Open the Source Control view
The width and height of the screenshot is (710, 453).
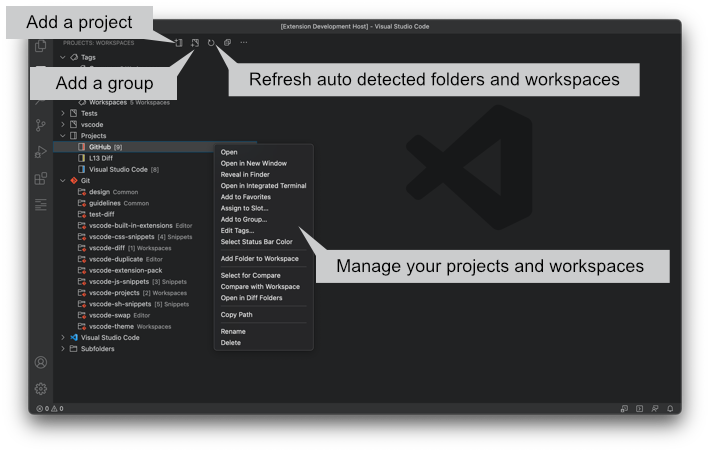[x=41, y=125]
